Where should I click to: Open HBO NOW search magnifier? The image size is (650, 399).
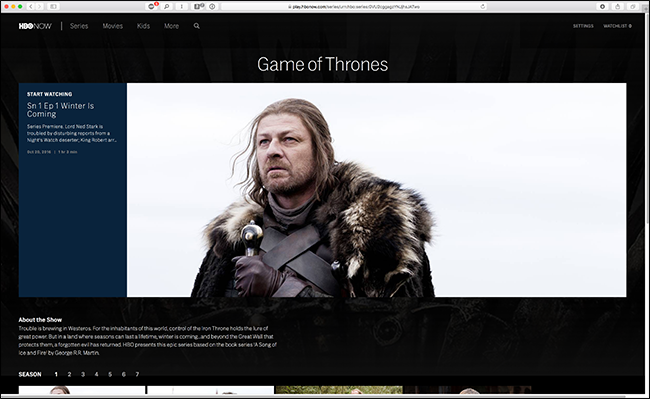coord(196,26)
